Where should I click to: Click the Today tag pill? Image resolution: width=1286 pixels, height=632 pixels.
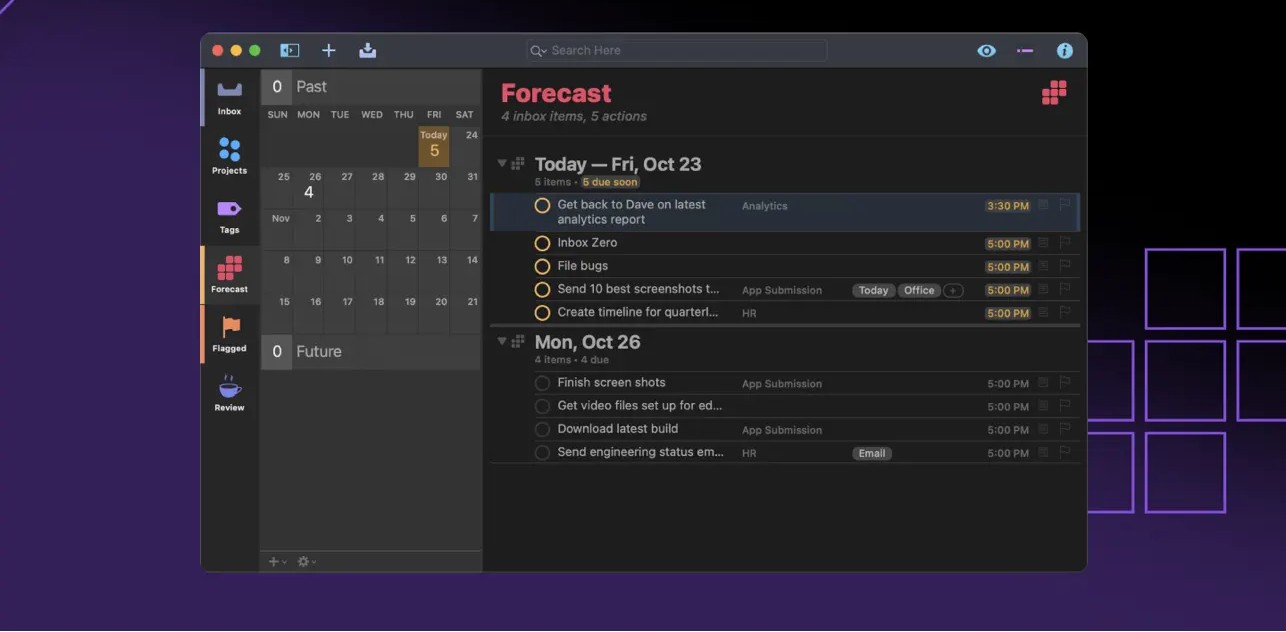(873, 290)
